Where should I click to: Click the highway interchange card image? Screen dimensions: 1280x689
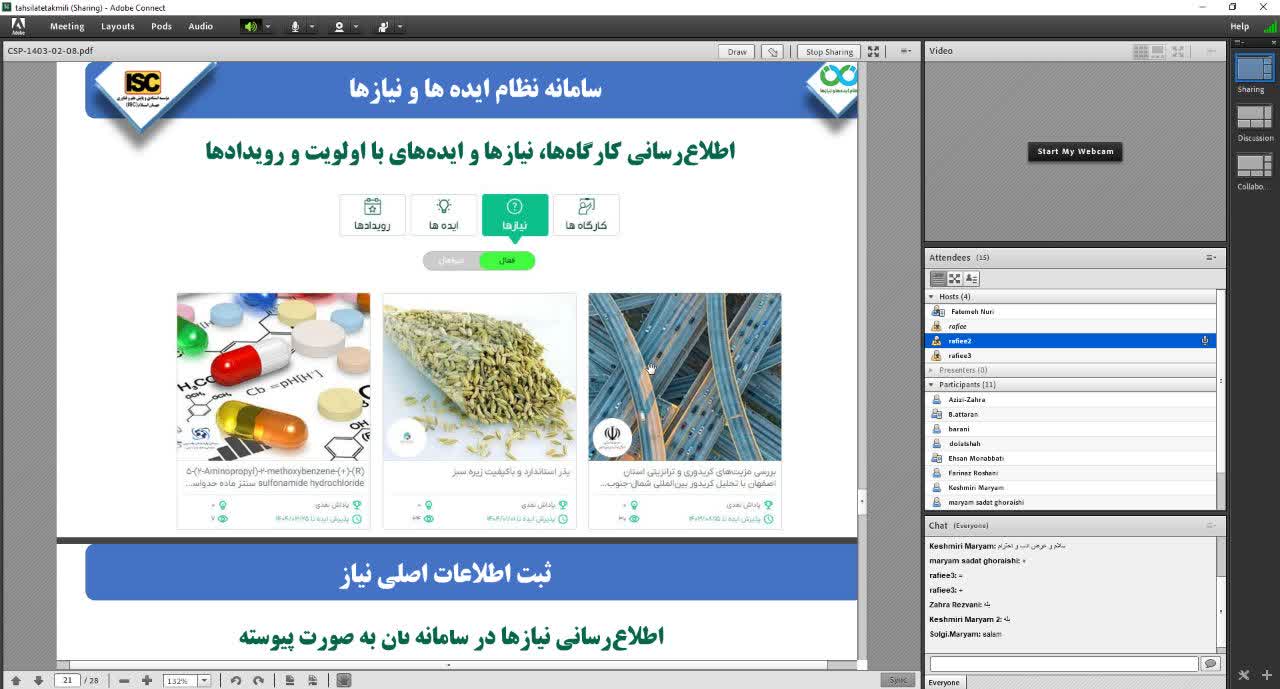(685, 376)
